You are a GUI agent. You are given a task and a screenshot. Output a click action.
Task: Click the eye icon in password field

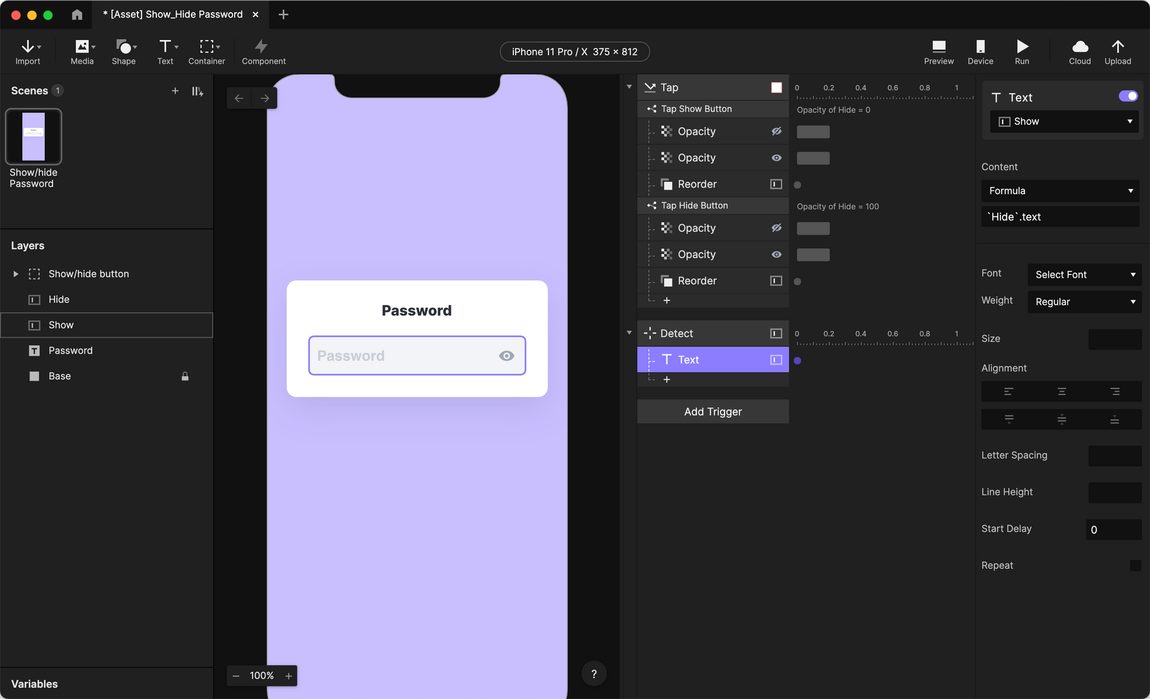506,356
